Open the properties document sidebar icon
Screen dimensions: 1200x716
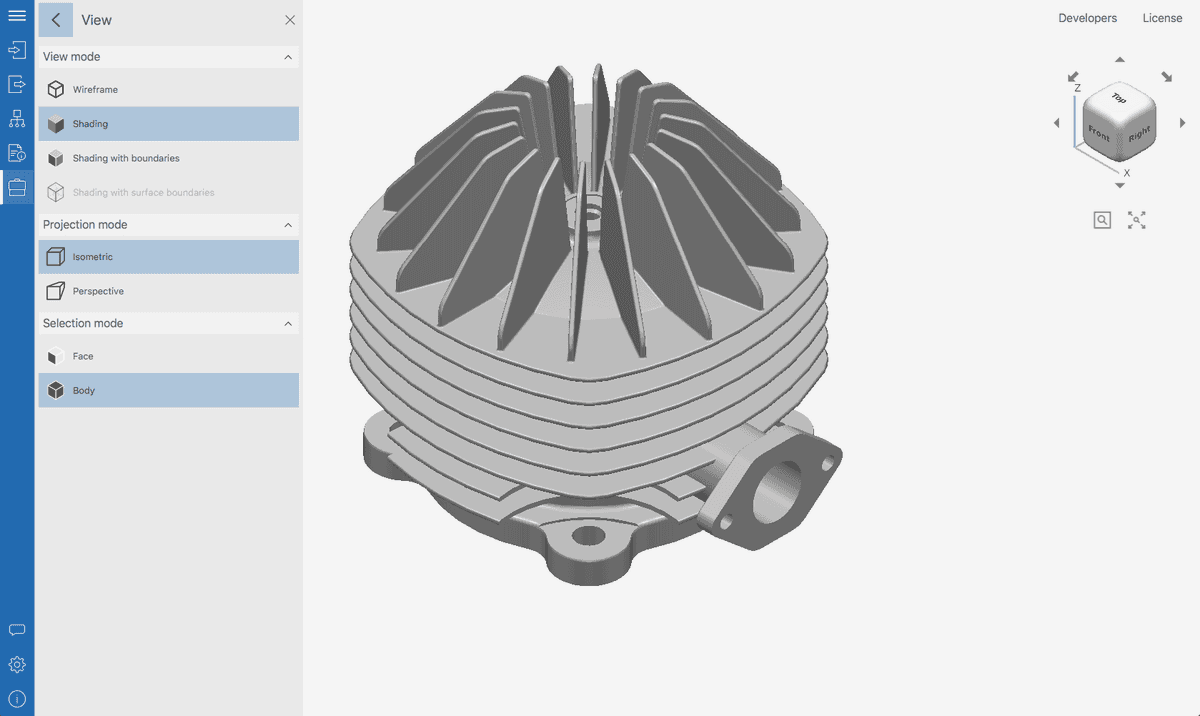point(17,153)
